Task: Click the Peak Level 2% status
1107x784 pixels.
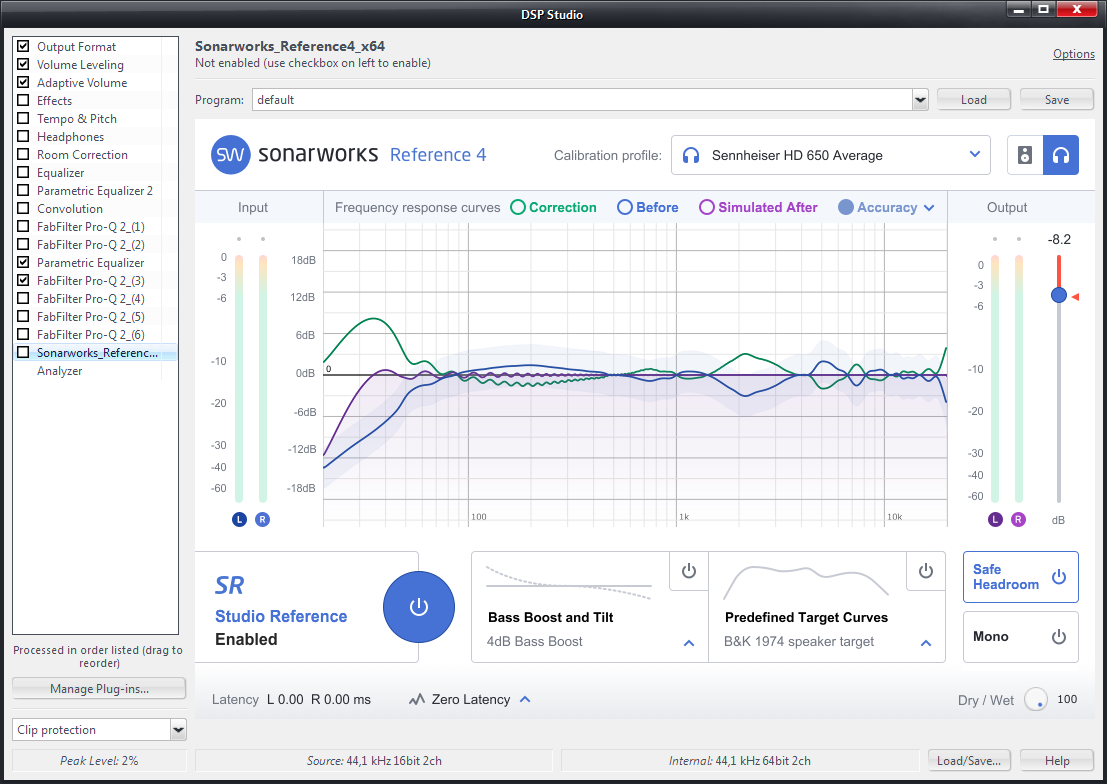Action: tap(99, 761)
